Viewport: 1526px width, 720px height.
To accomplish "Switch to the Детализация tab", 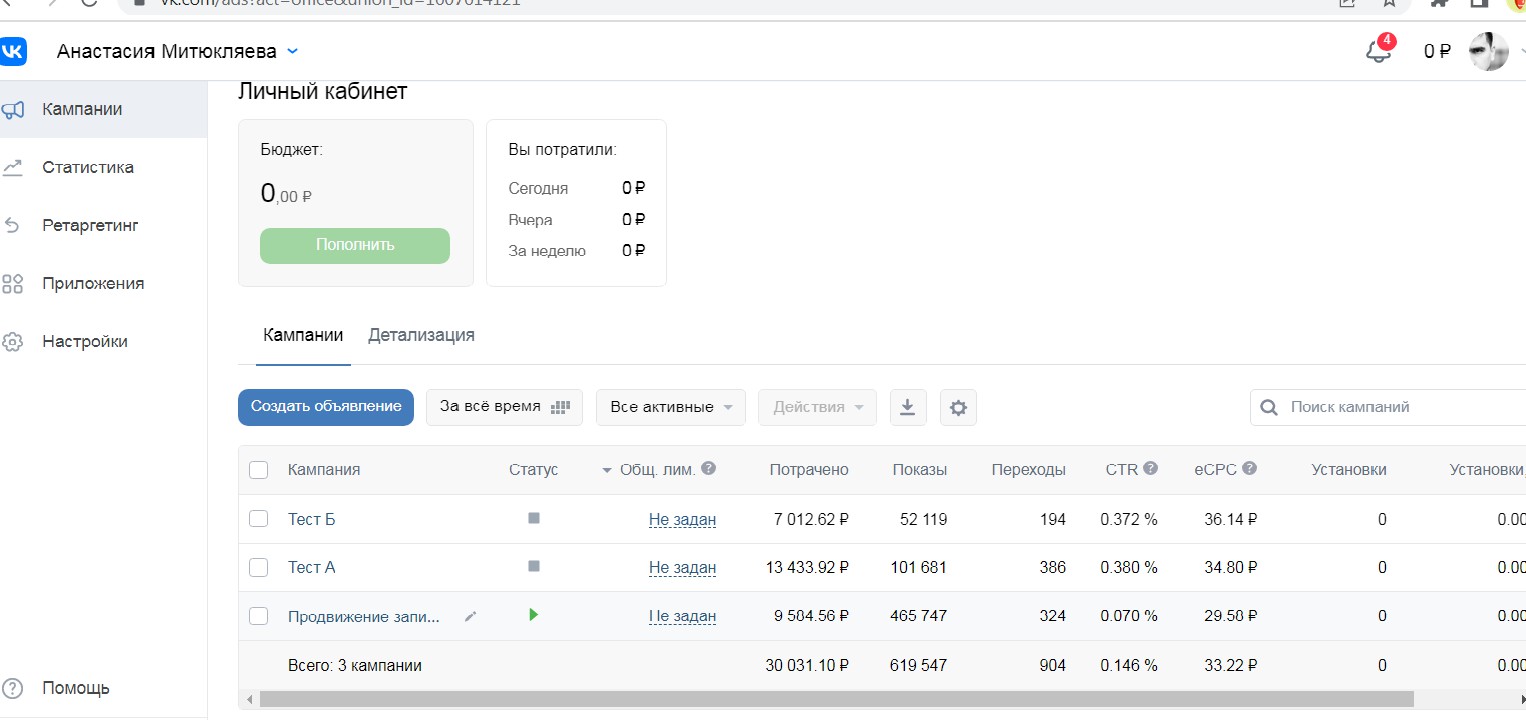I will tap(421, 336).
